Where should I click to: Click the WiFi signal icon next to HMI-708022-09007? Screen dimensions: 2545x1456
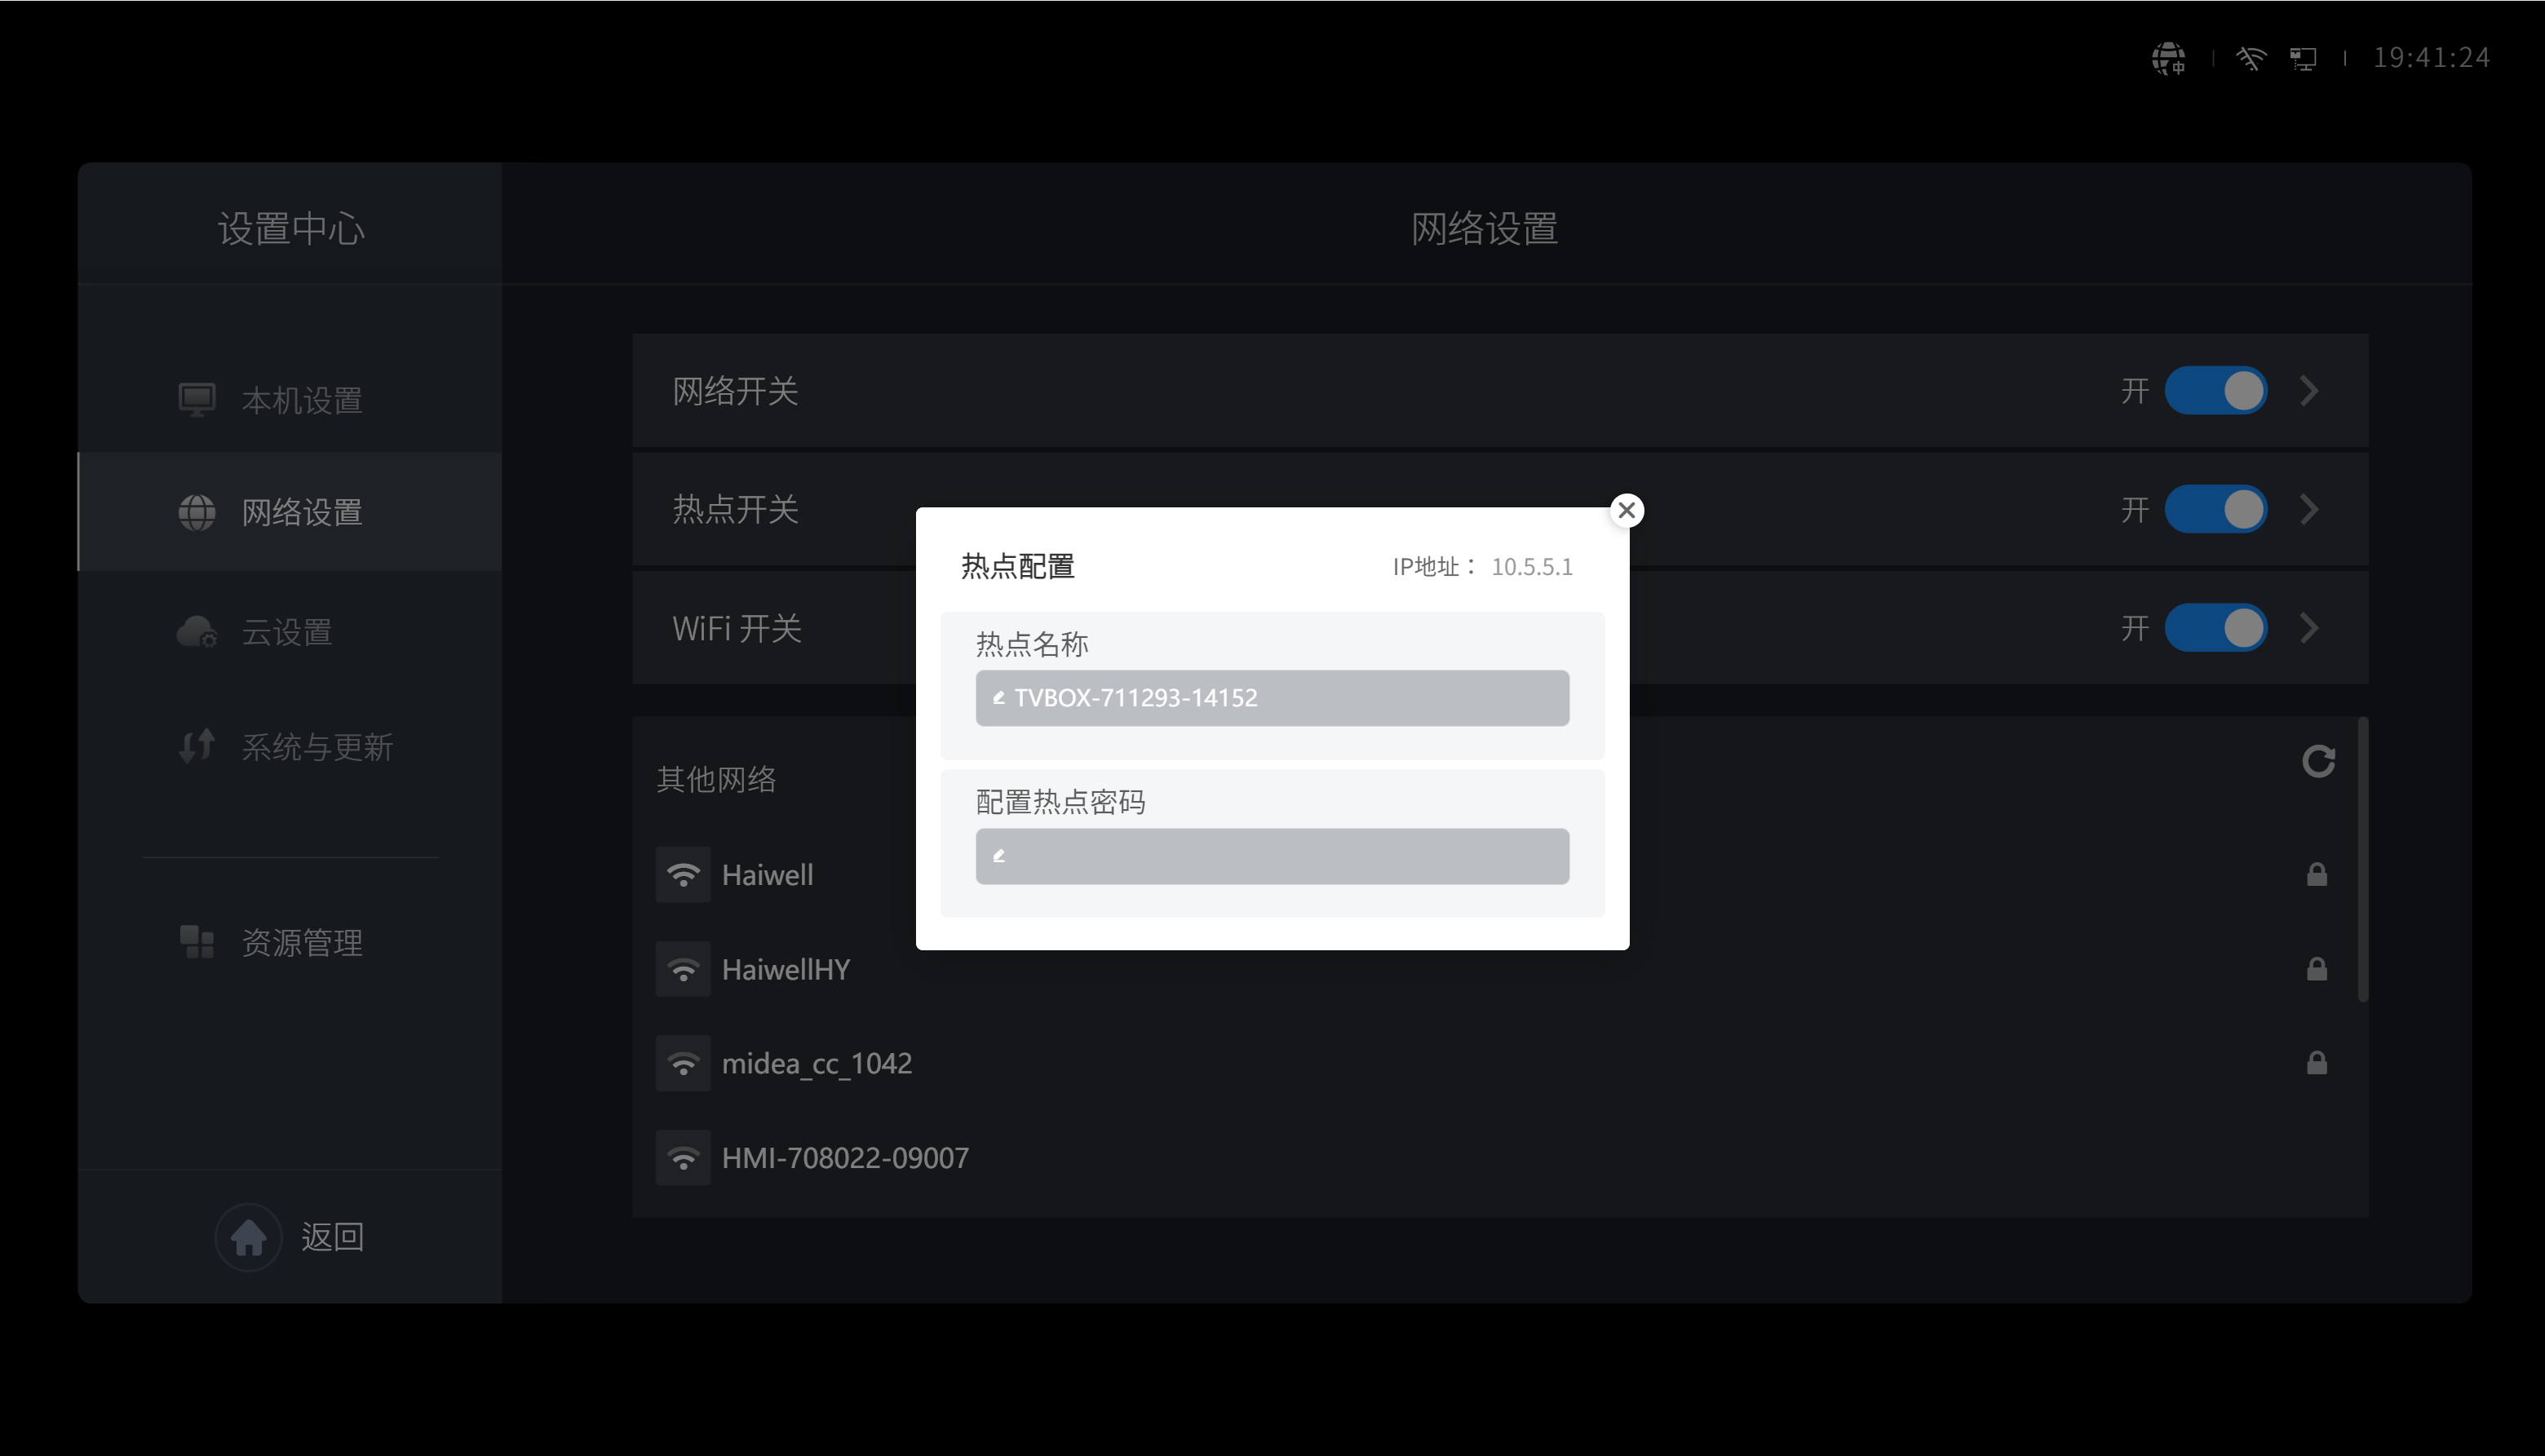tap(683, 1158)
